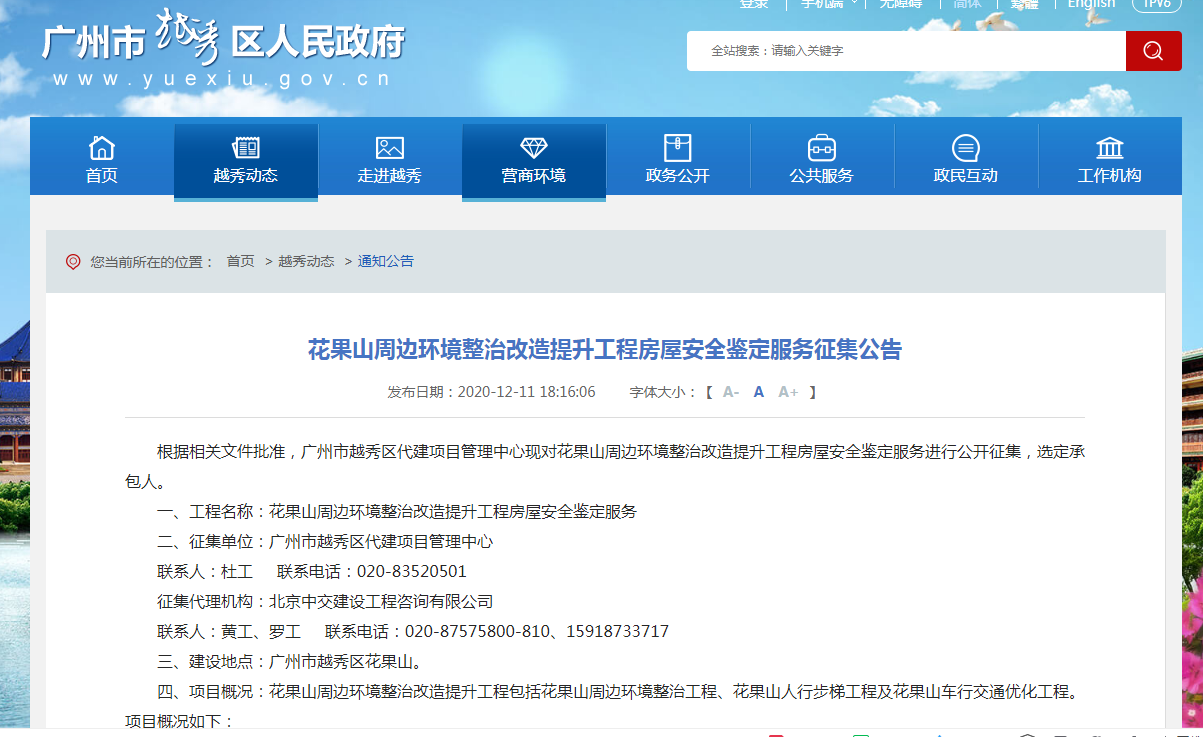This screenshot has width=1203, height=737.
Task: Expand the 手机端 dropdown at top
Action: pos(827,4)
